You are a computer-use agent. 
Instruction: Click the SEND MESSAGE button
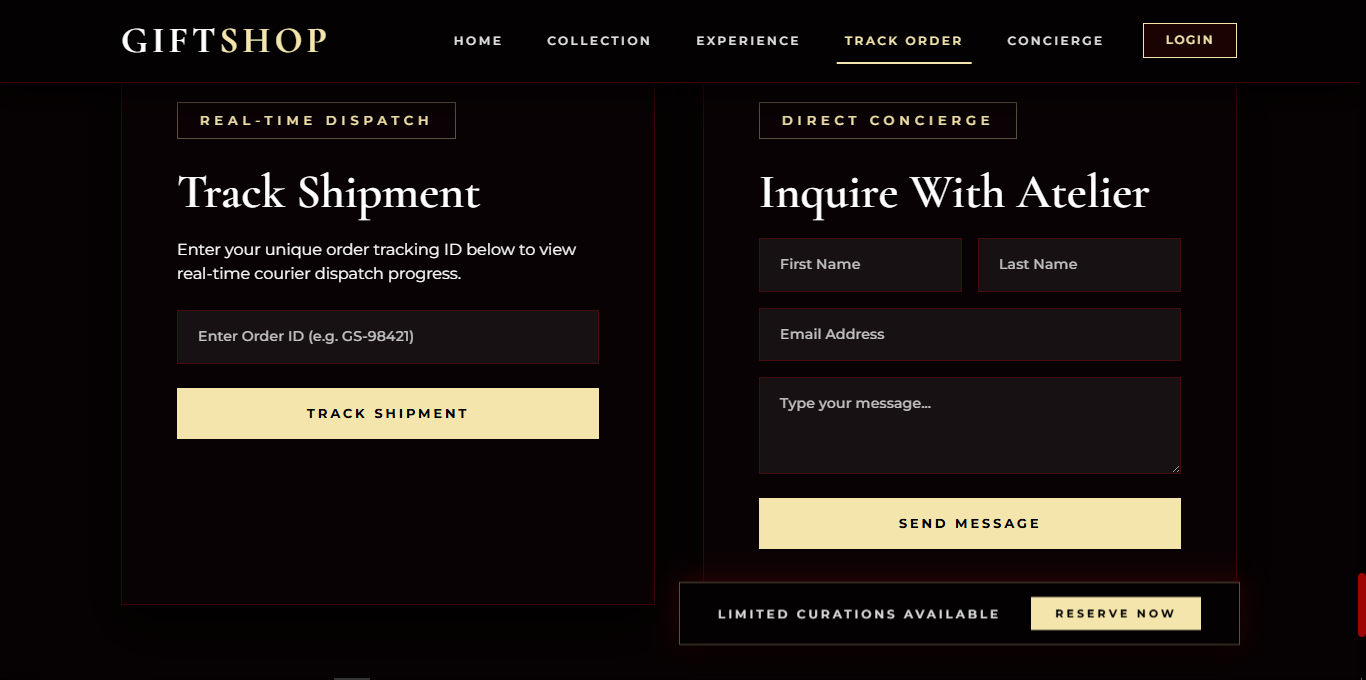pos(970,523)
